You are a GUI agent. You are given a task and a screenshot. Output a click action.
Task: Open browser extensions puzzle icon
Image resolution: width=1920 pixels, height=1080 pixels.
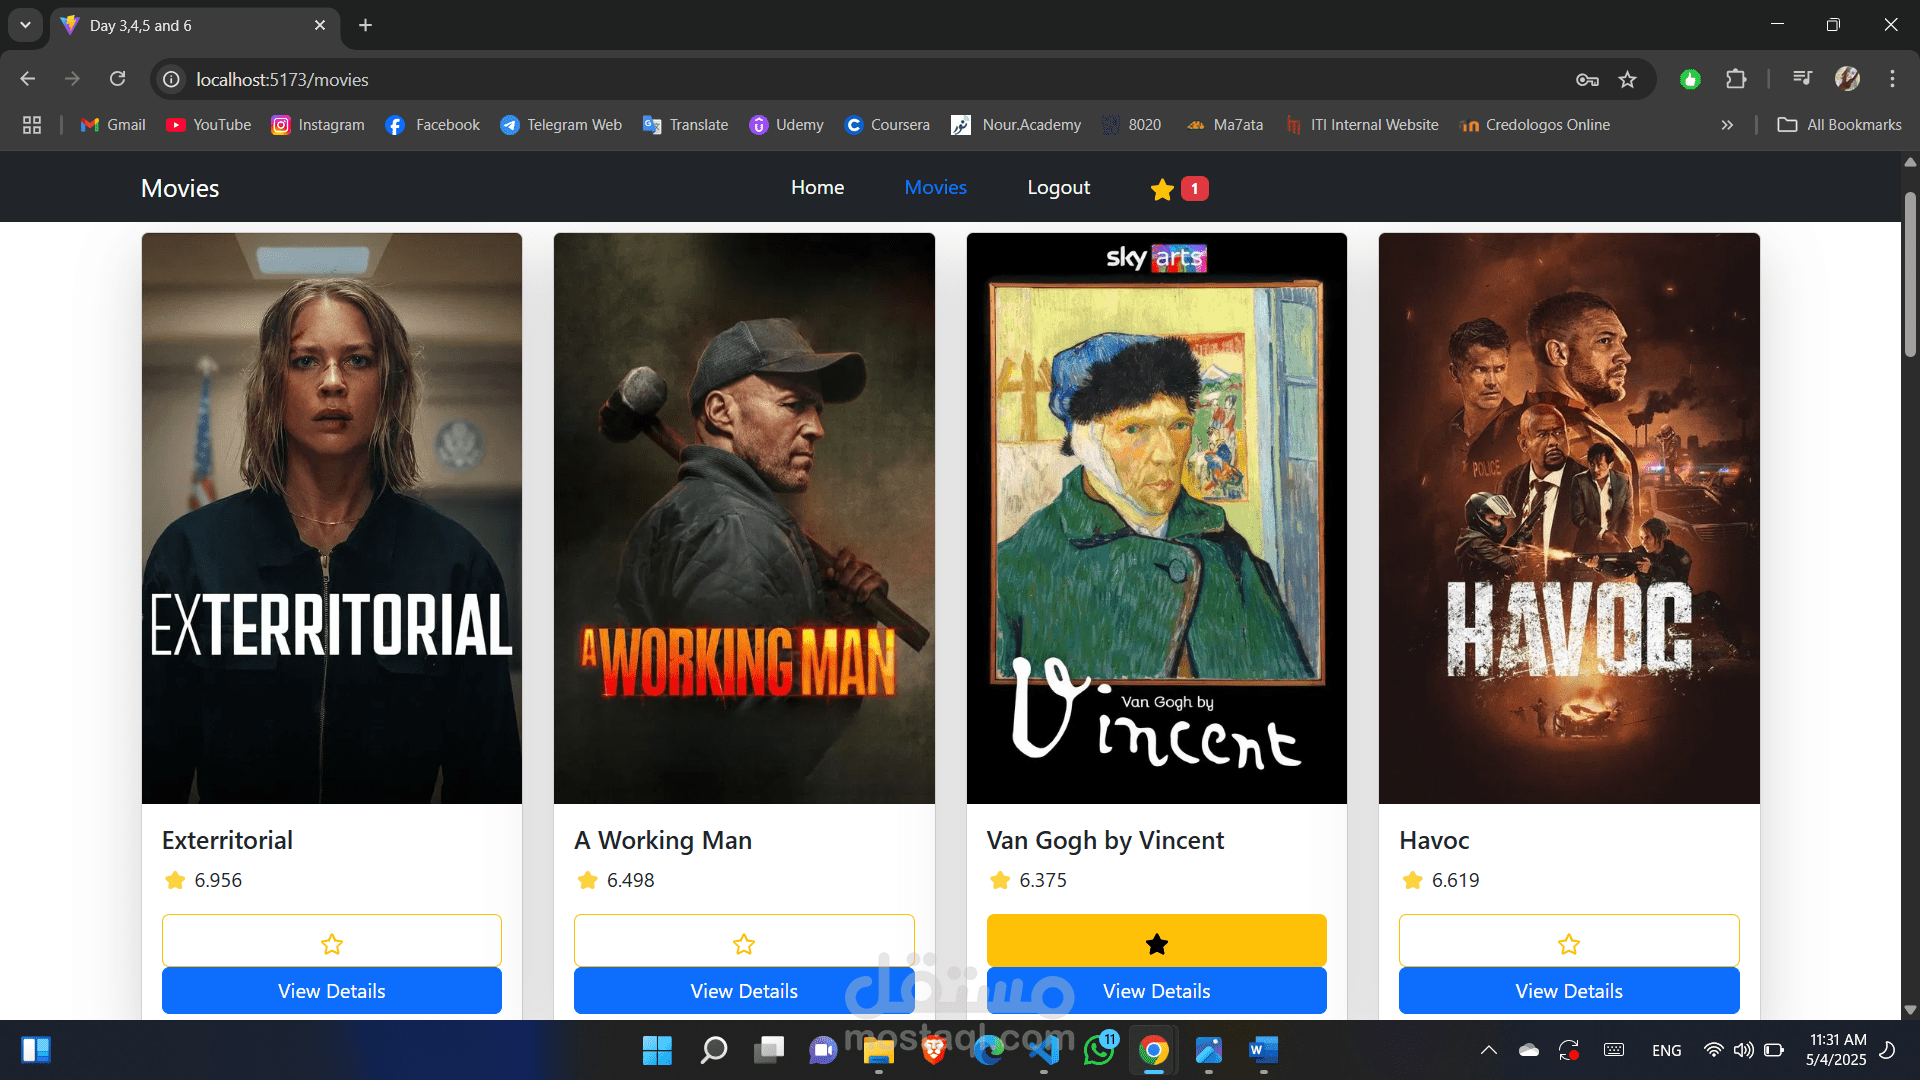tap(1736, 80)
